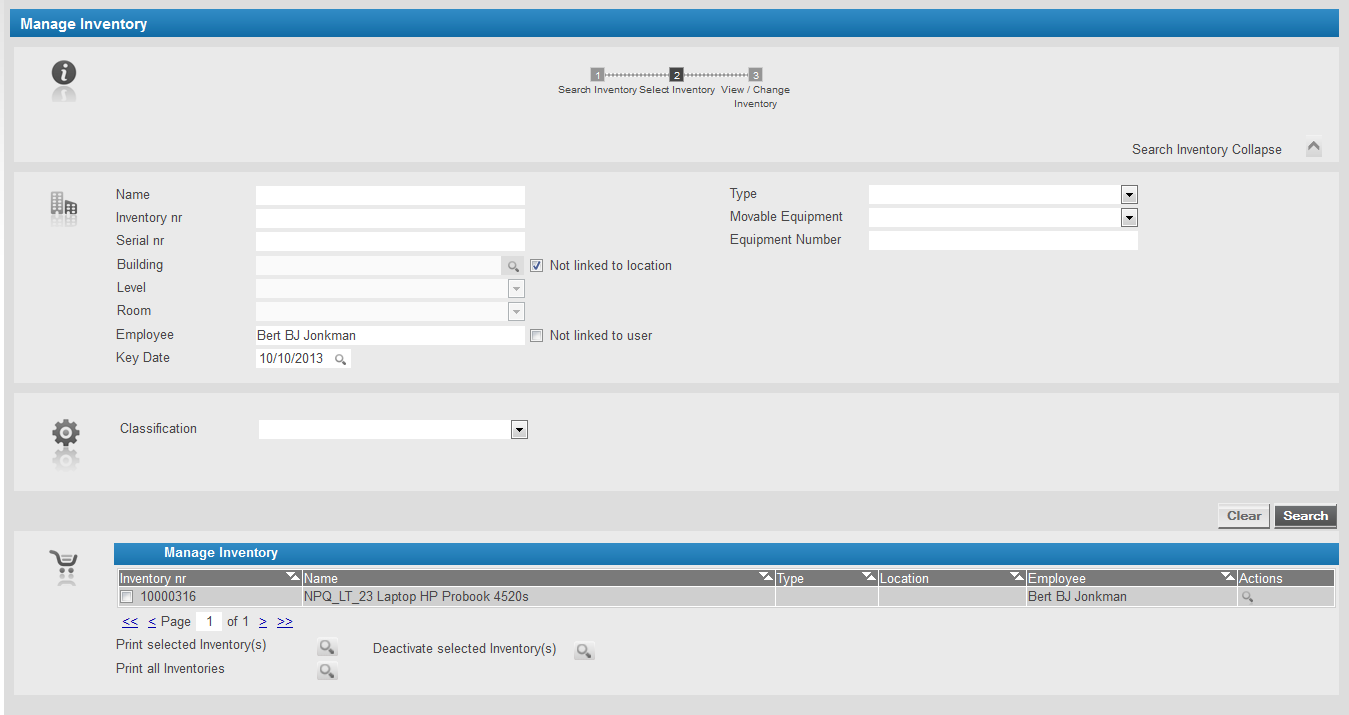This screenshot has height=715, width=1349.
Task: Click the Print all Inventories icon
Action: 327,671
